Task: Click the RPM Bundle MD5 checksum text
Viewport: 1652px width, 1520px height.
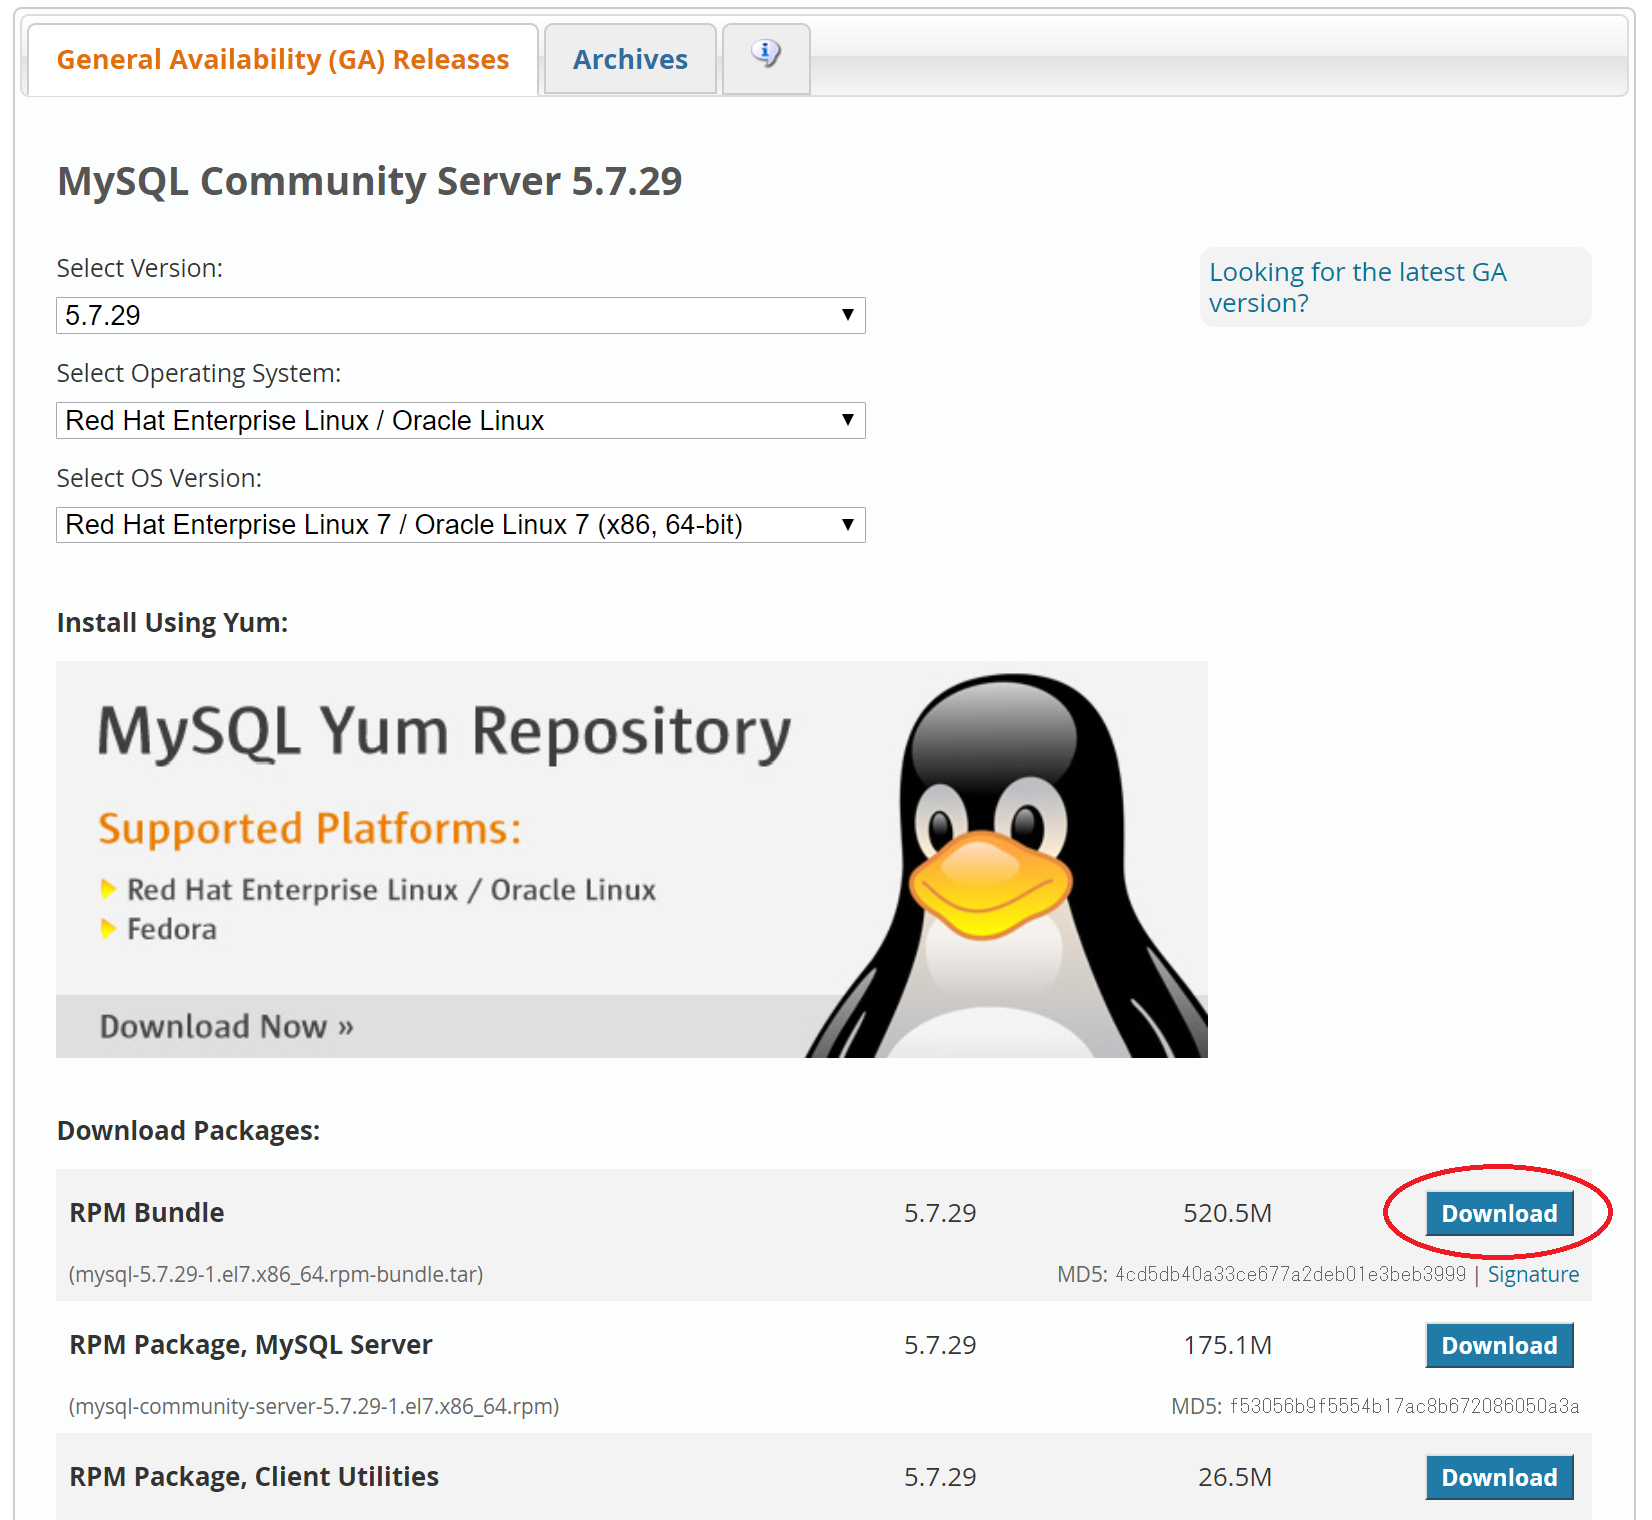Action: click(x=1290, y=1274)
